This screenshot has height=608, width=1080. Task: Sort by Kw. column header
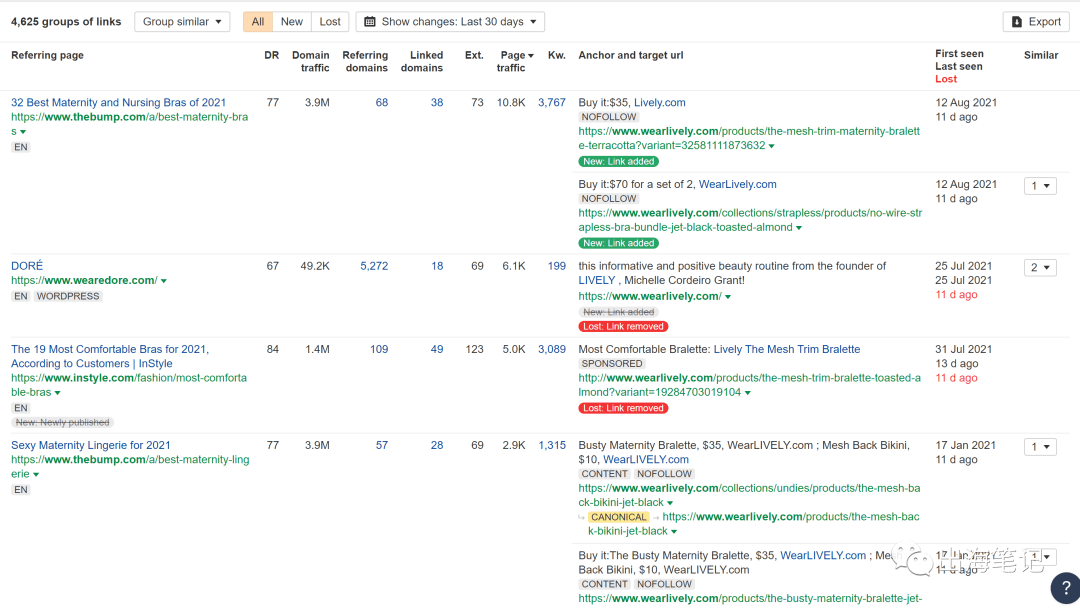[557, 55]
